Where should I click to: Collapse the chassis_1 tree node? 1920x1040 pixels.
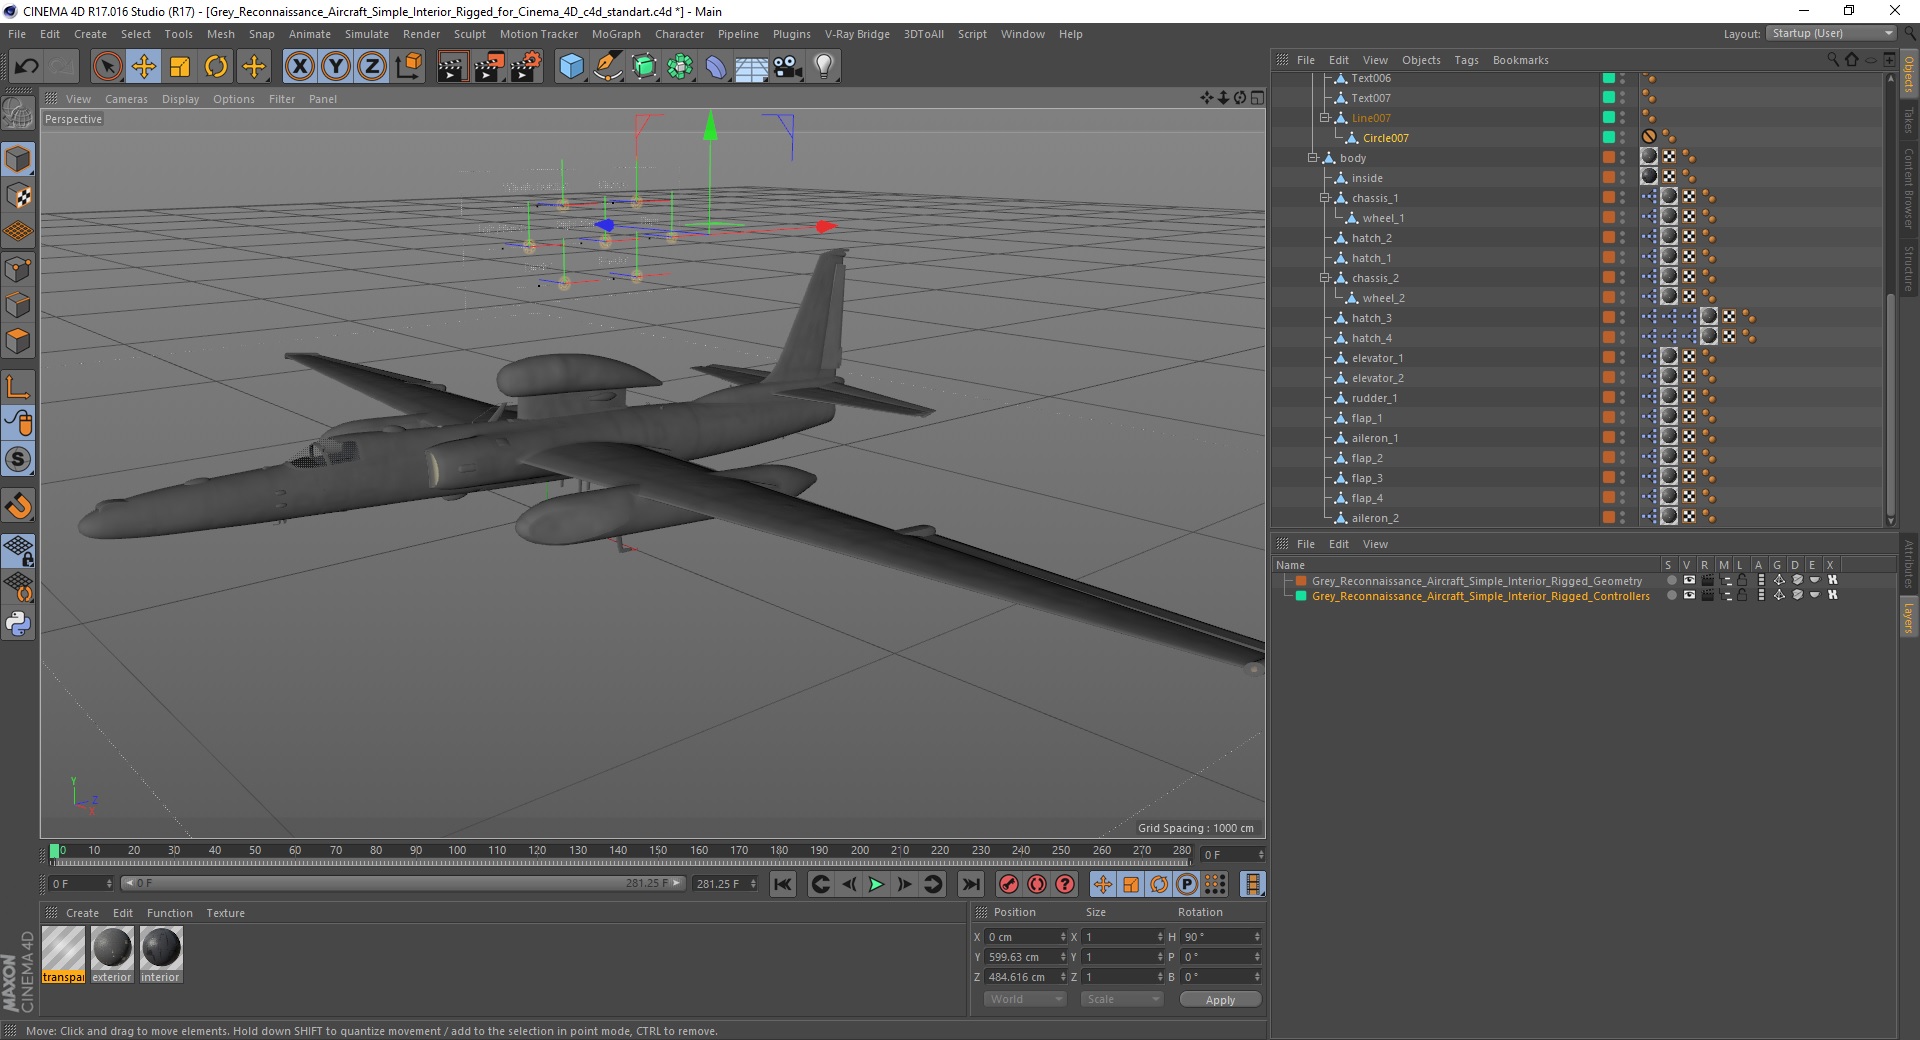(x=1324, y=198)
